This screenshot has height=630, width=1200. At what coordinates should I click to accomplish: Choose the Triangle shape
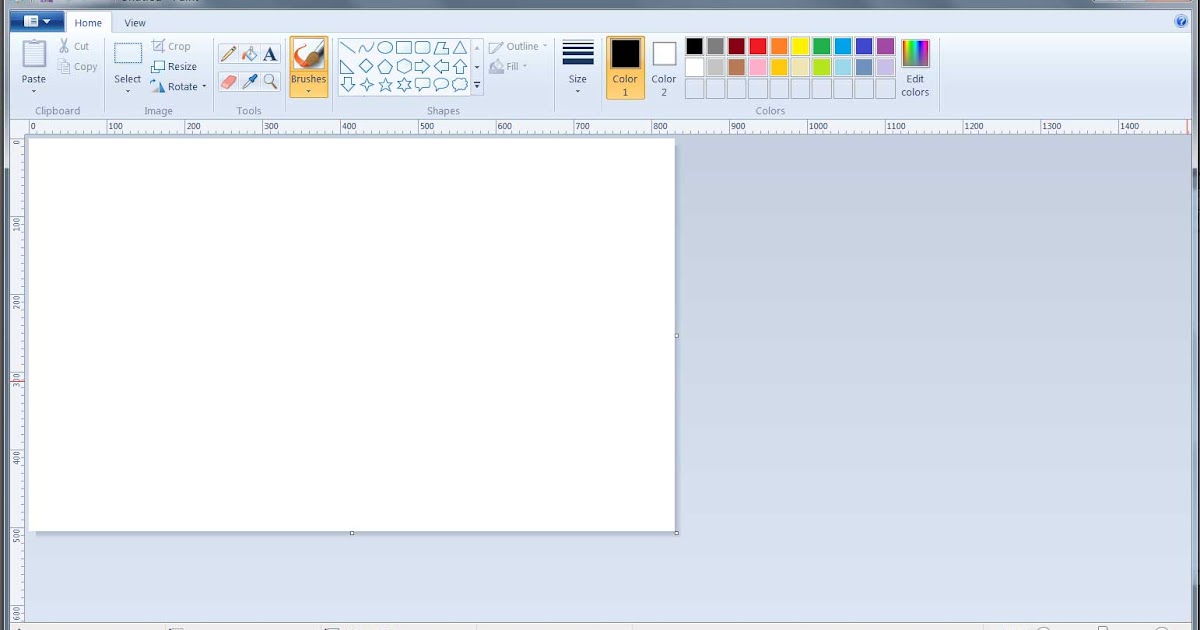pyautogui.click(x=460, y=48)
